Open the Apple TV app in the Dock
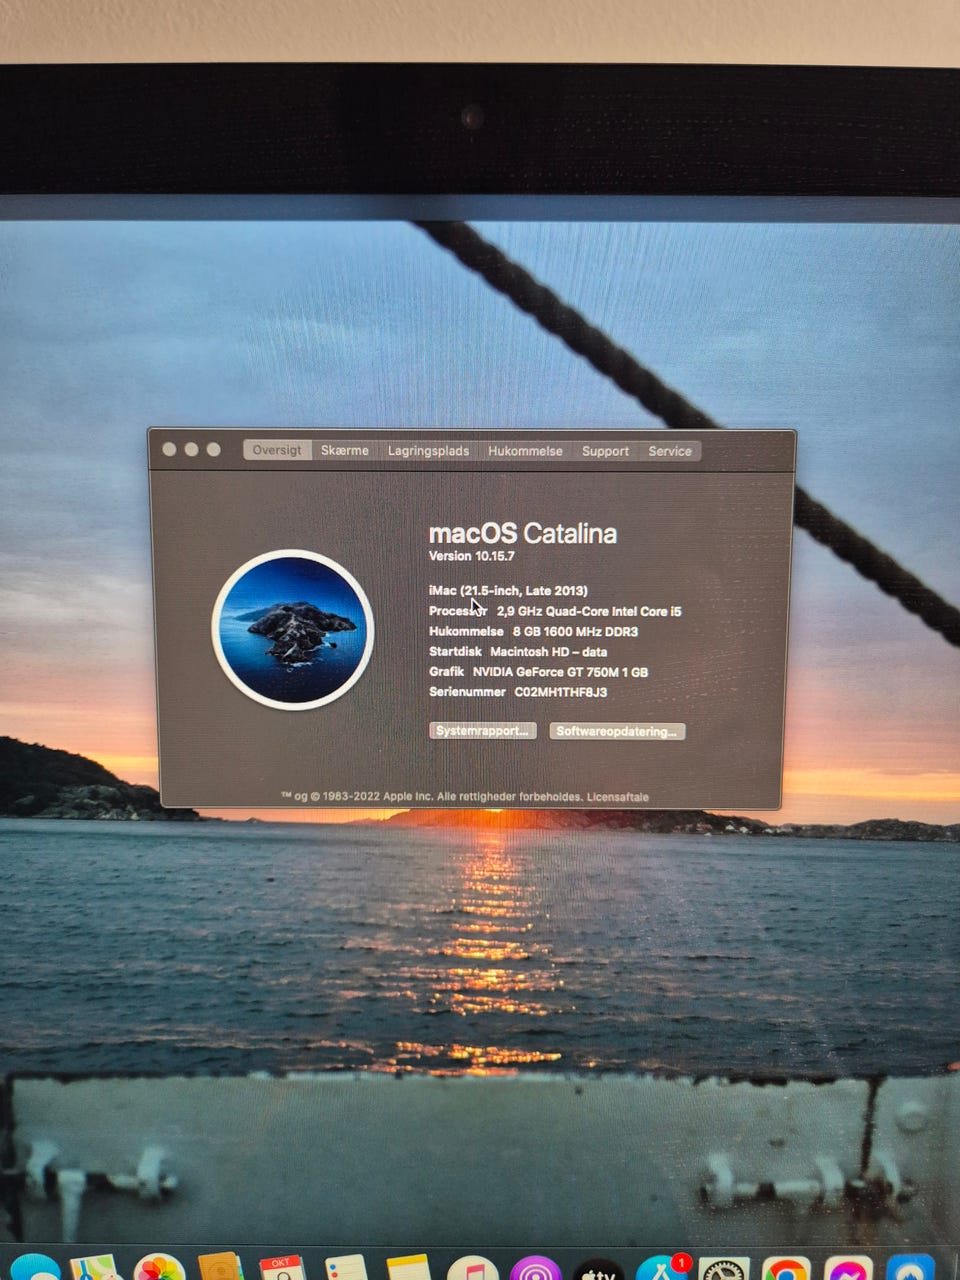Screen dimensions: 960x1280 598,1269
